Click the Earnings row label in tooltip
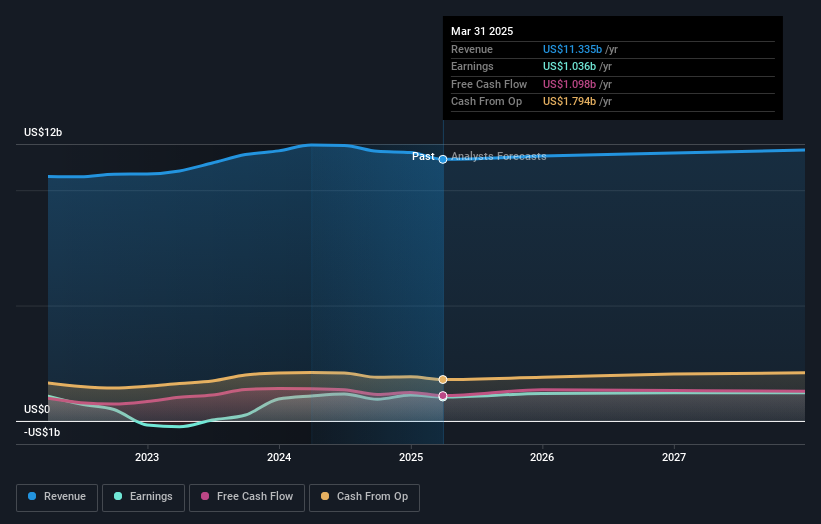Screen dimensions: 821x524 (472, 66)
